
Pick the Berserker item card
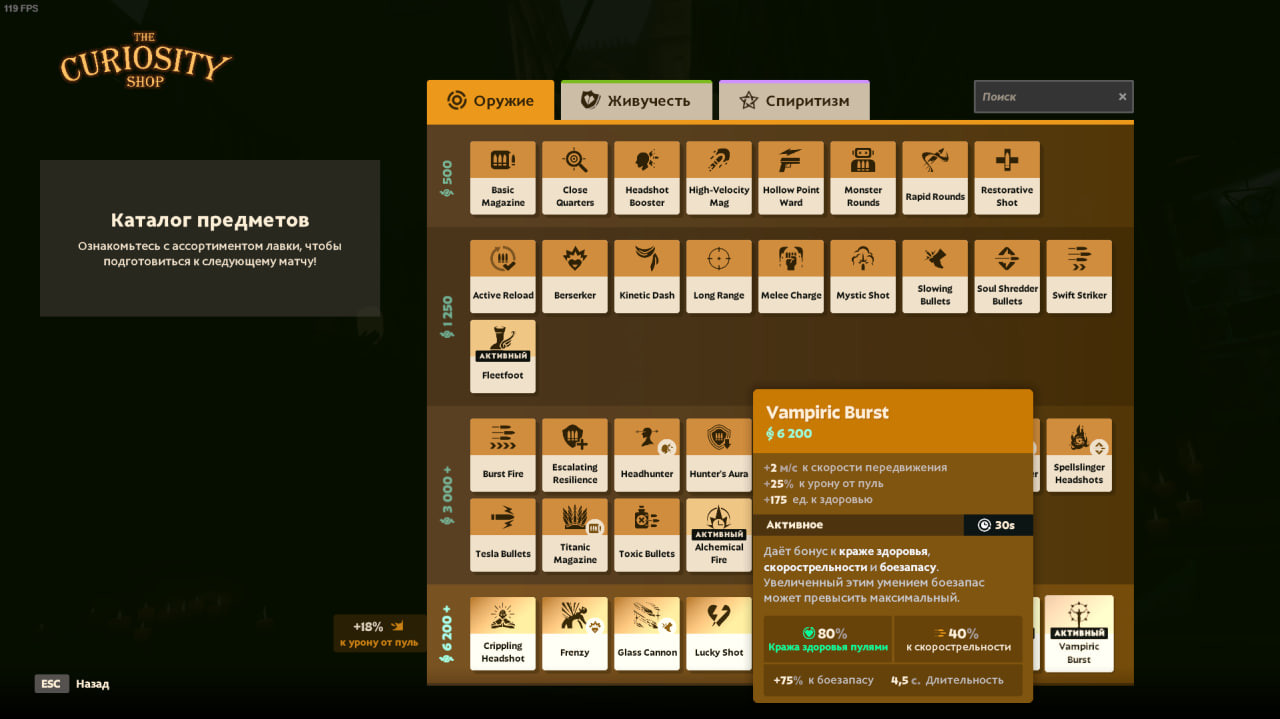coord(575,276)
